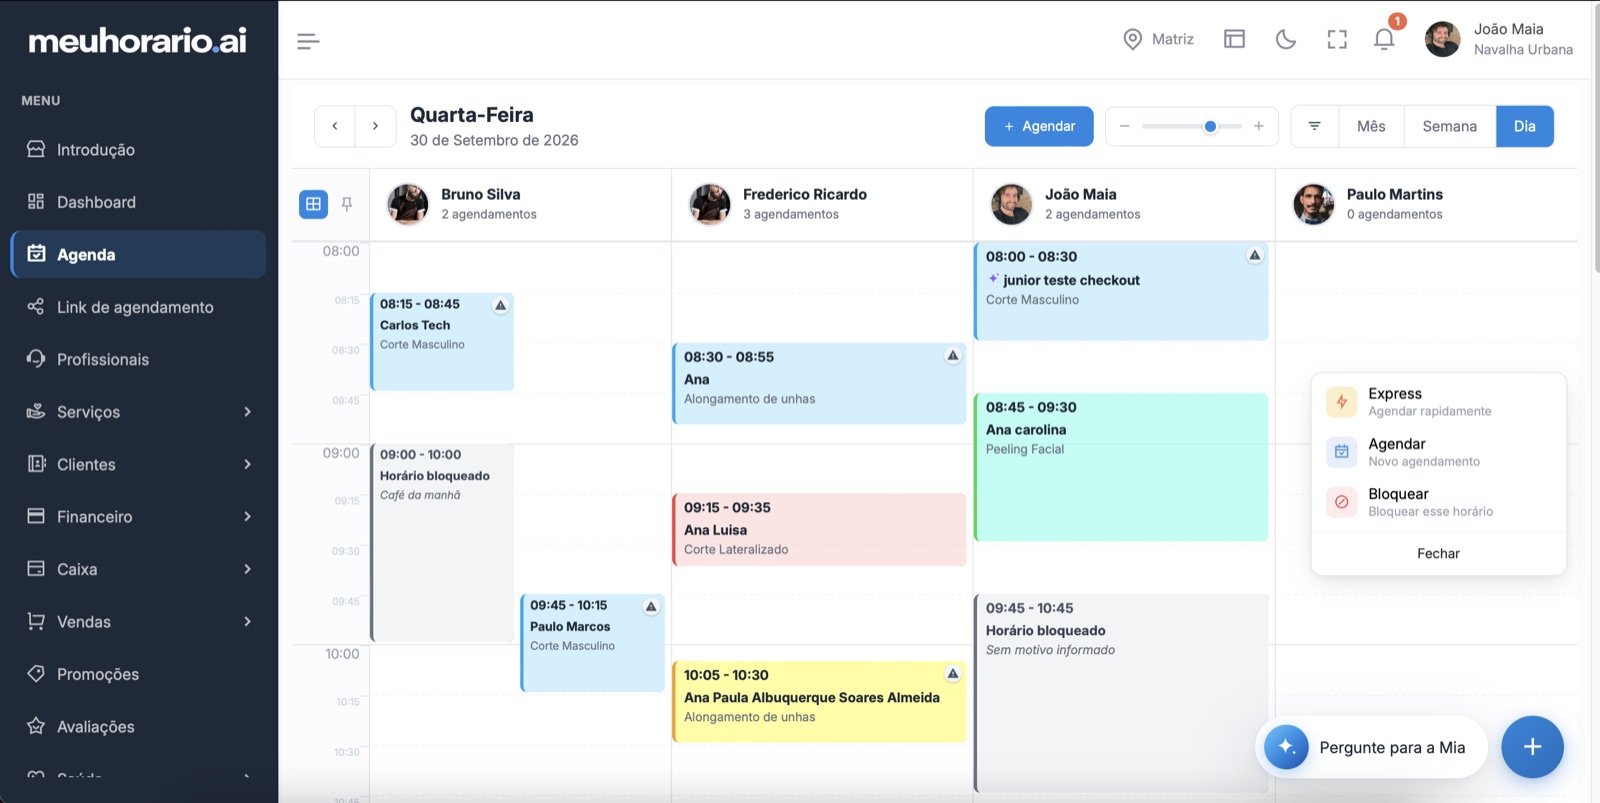Open Ana carolina Peeling Facial appointment
Screen dimensions: 1600x803
[x=1121, y=467]
